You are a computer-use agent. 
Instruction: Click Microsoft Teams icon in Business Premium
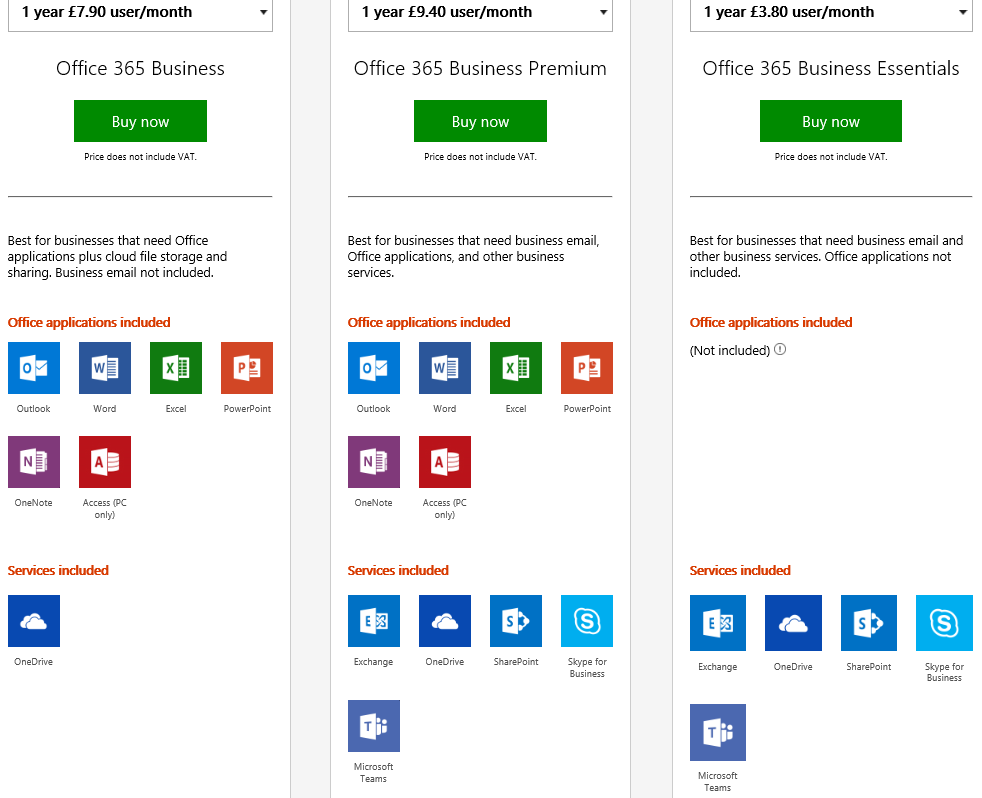(374, 726)
